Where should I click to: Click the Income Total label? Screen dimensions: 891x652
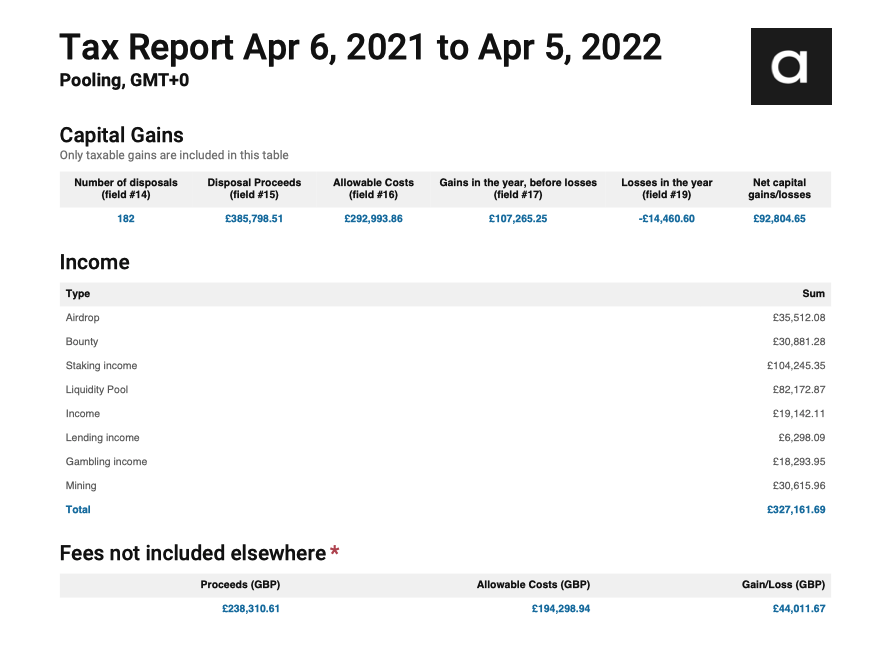pyautogui.click(x=78, y=510)
